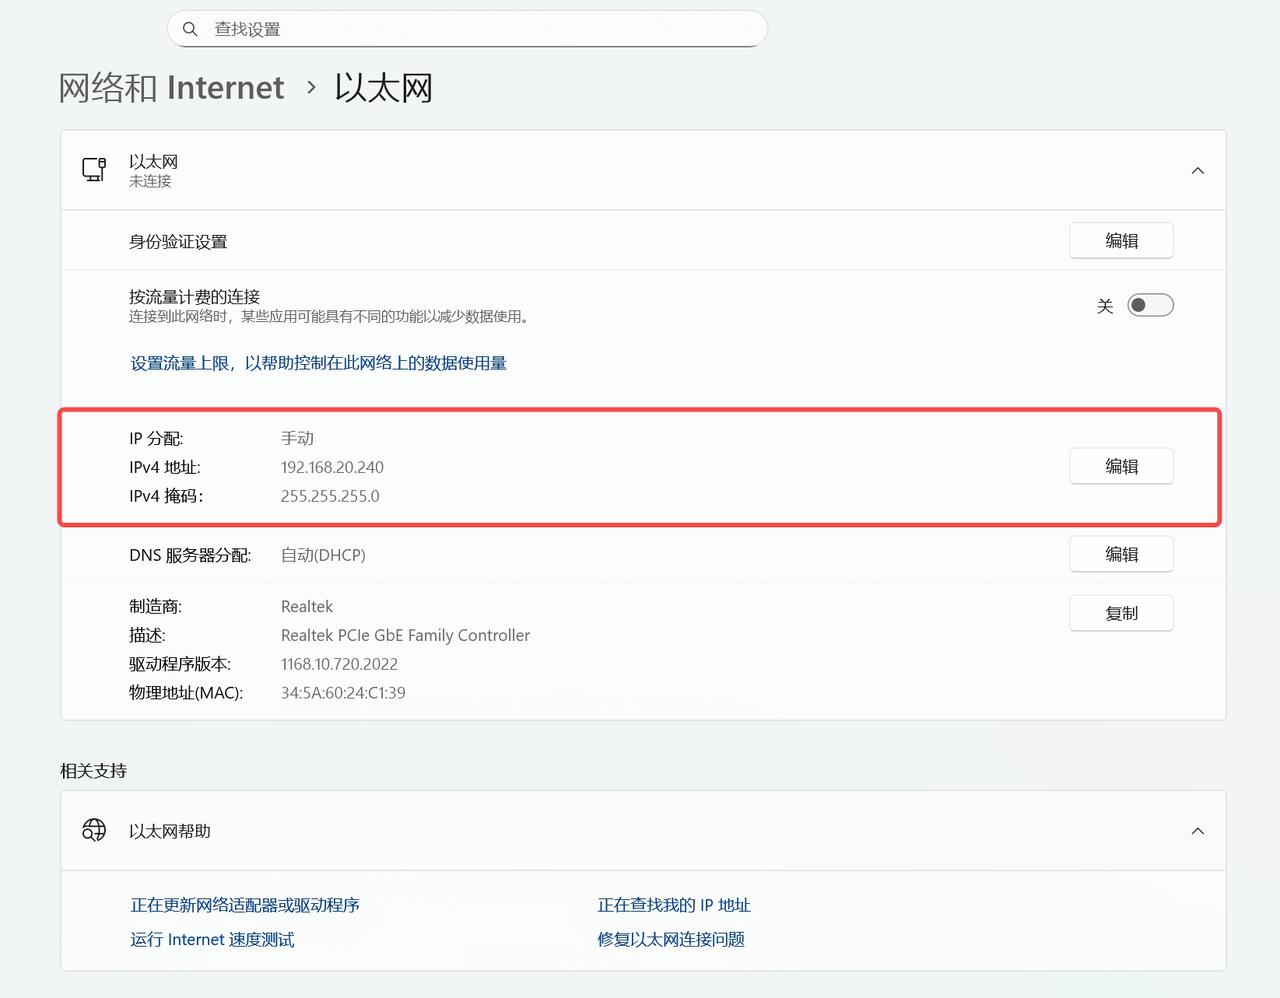1280x998 pixels.
Task: Collapse the 以太网 section chevron
Action: point(1197,171)
